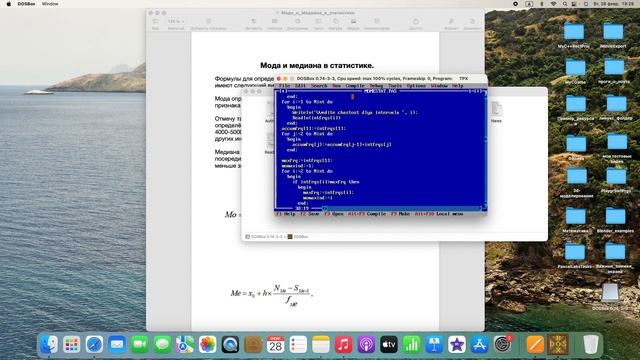Click F2 Save in Pascal status bar
640x360 pixels.
click(309, 214)
